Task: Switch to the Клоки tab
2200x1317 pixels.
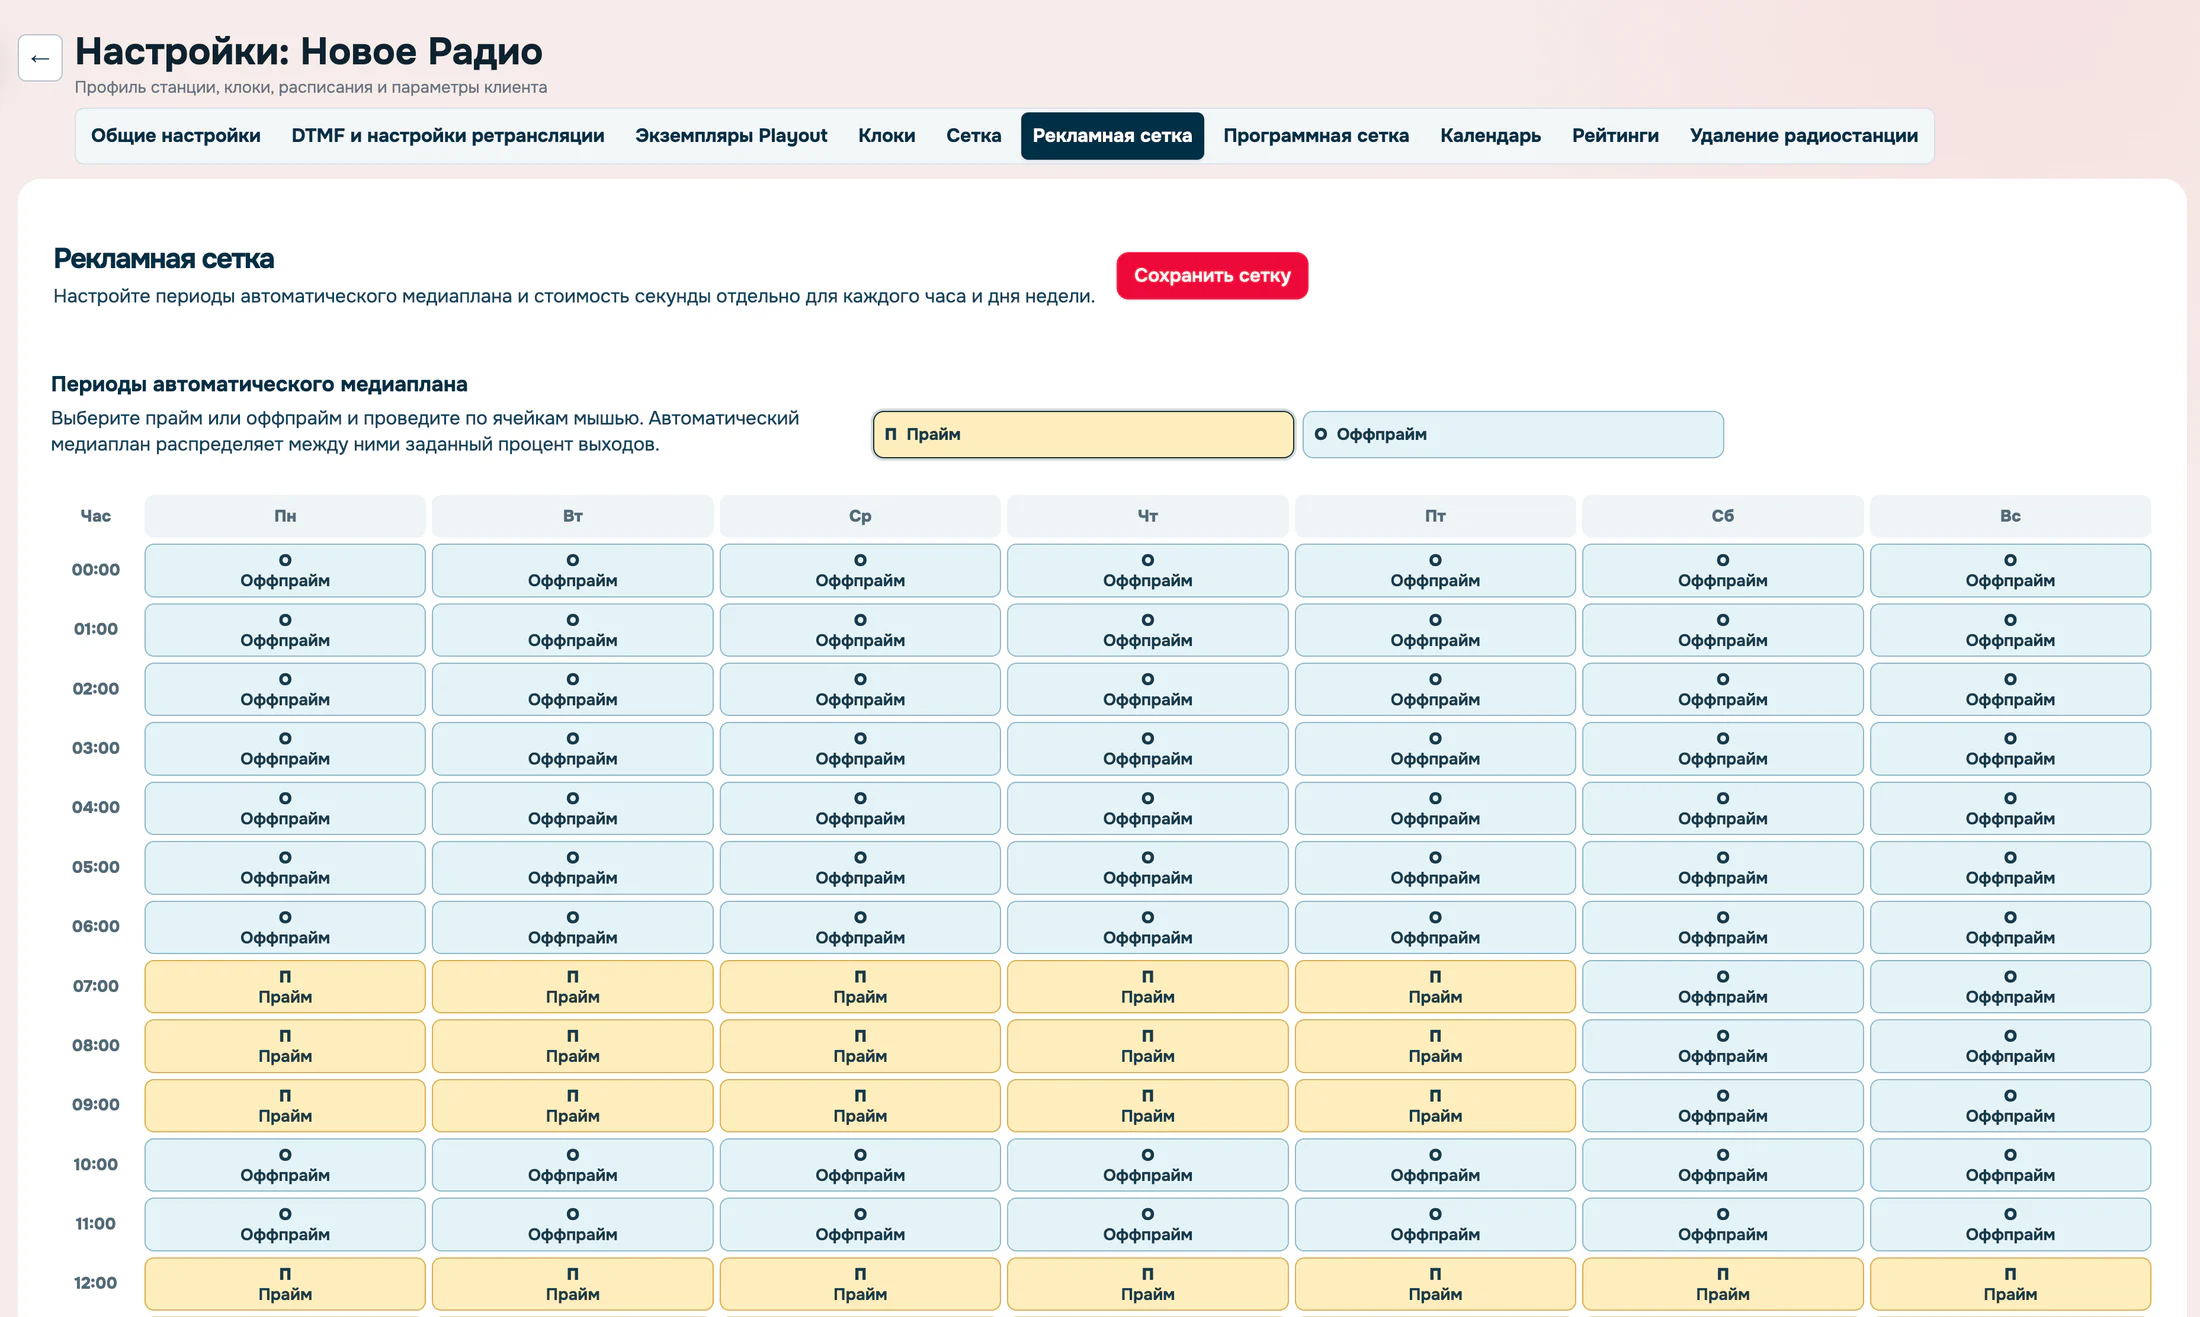Action: coord(887,136)
